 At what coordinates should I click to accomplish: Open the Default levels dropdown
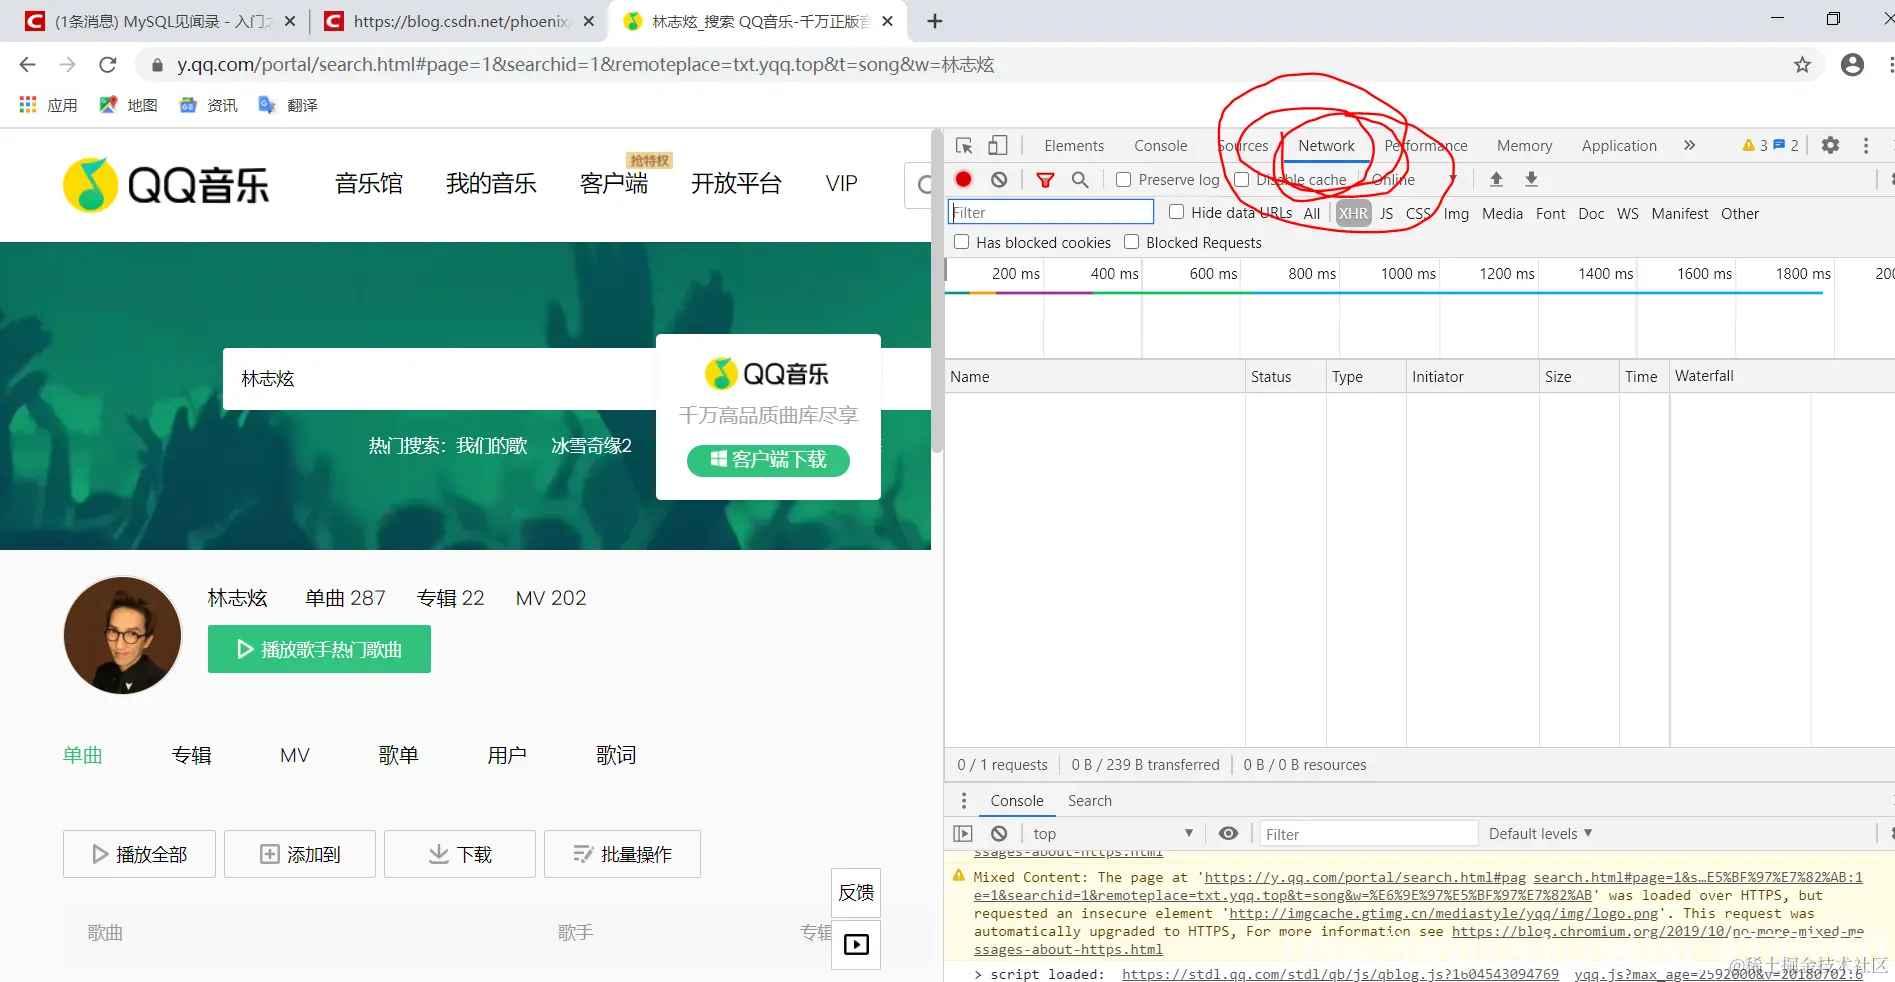pos(1539,833)
